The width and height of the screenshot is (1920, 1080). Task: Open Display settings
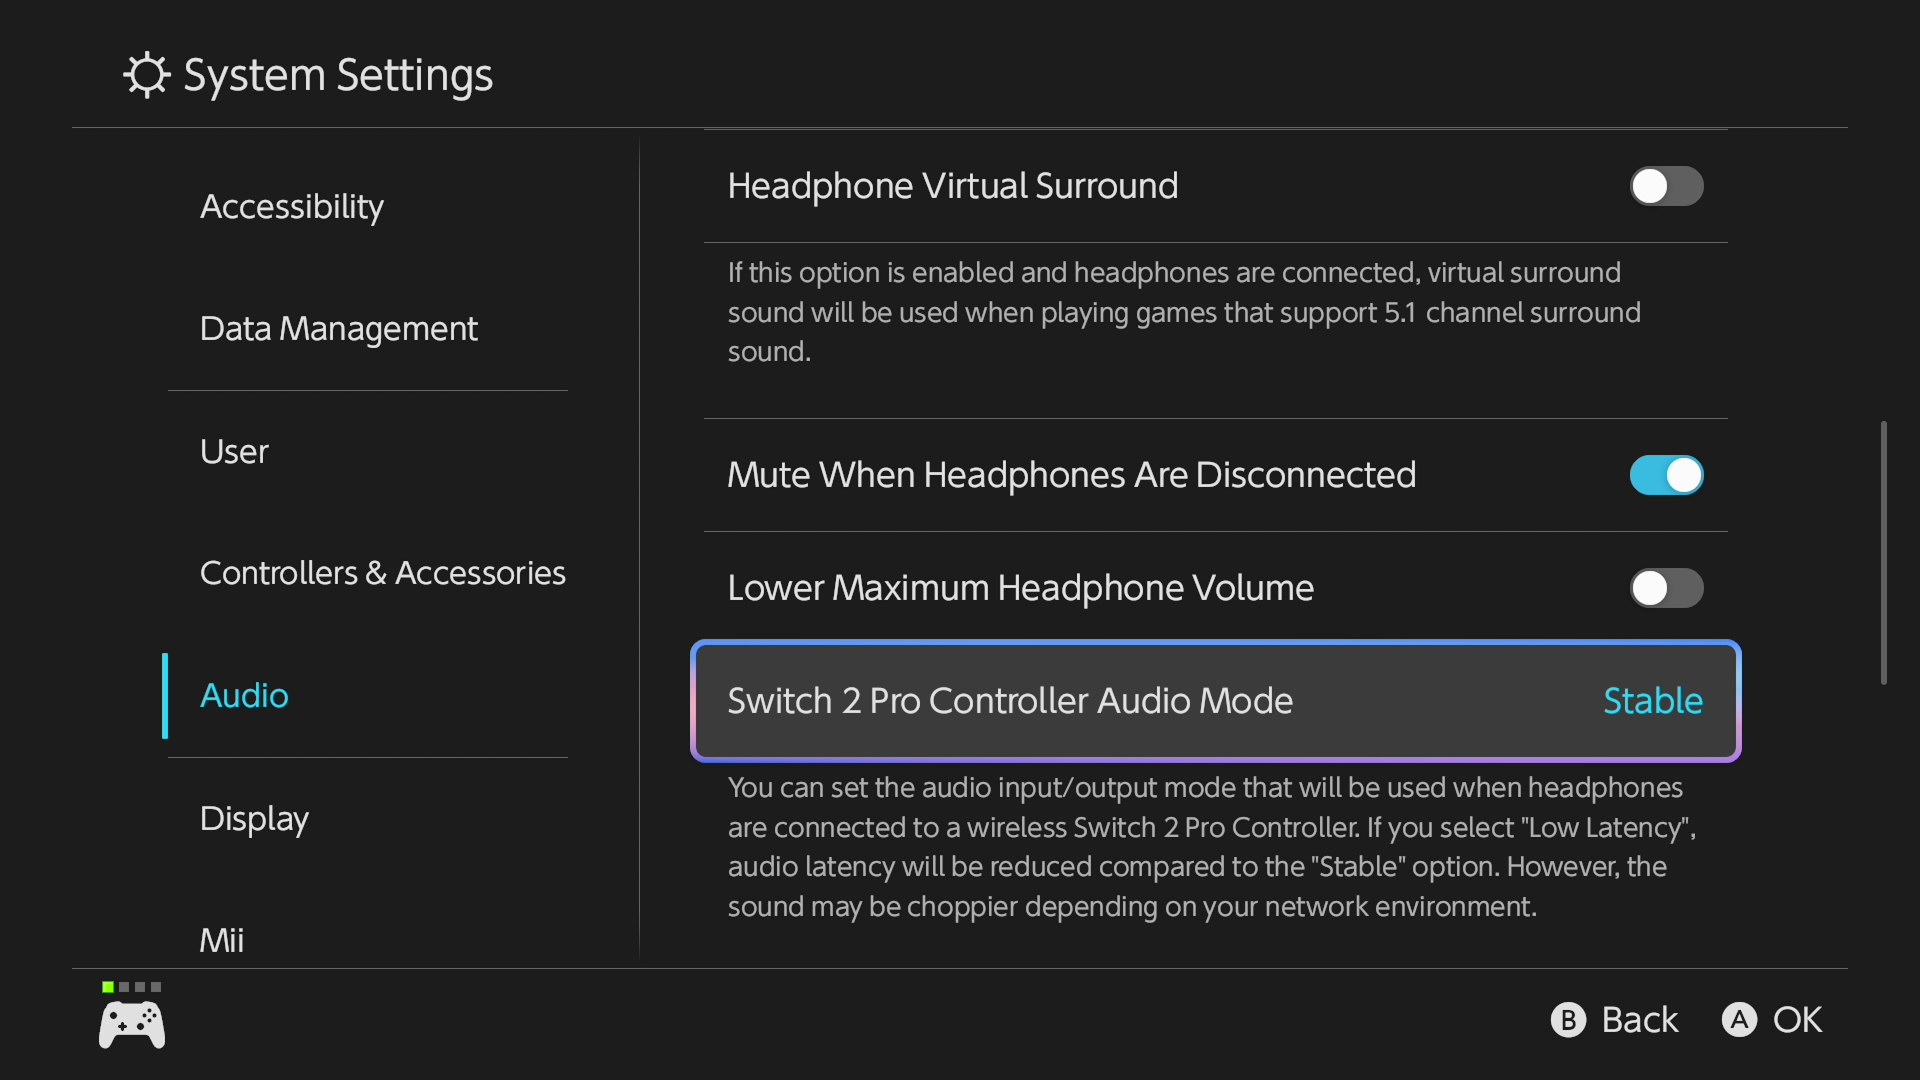pyautogui.click(x=254, y=819)
